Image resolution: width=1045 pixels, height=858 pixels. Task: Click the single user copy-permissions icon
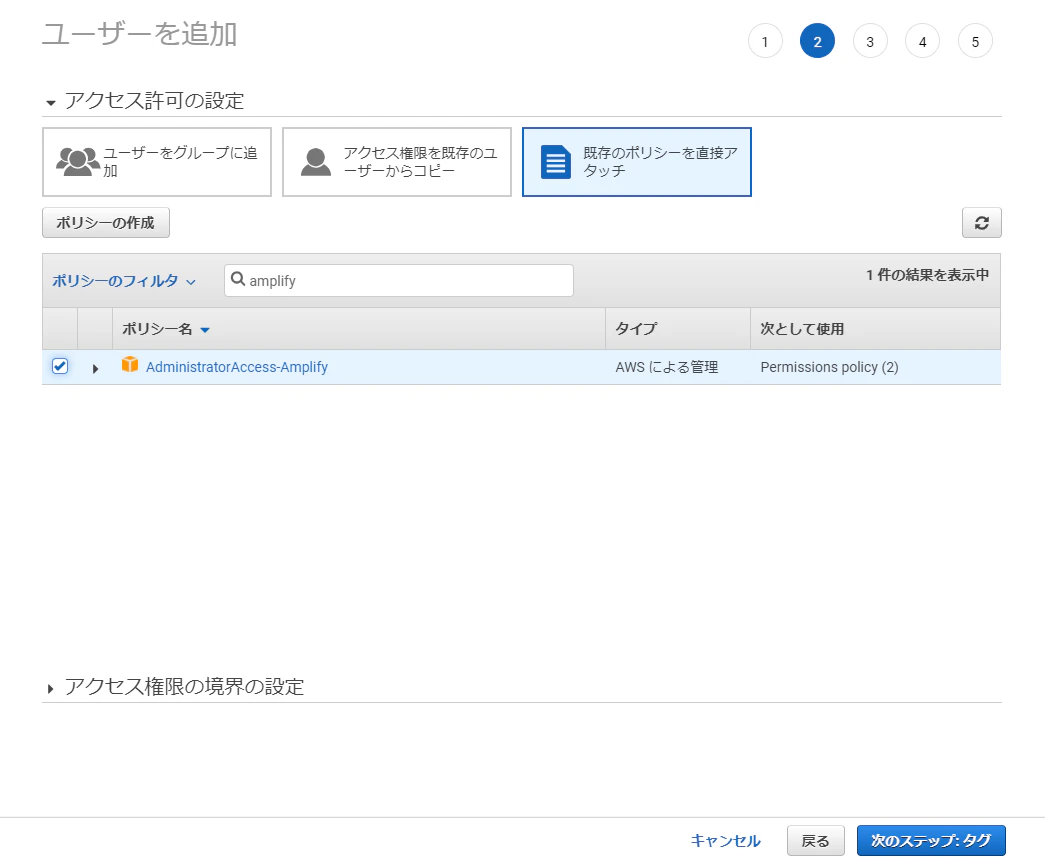[x=316, y=162]
